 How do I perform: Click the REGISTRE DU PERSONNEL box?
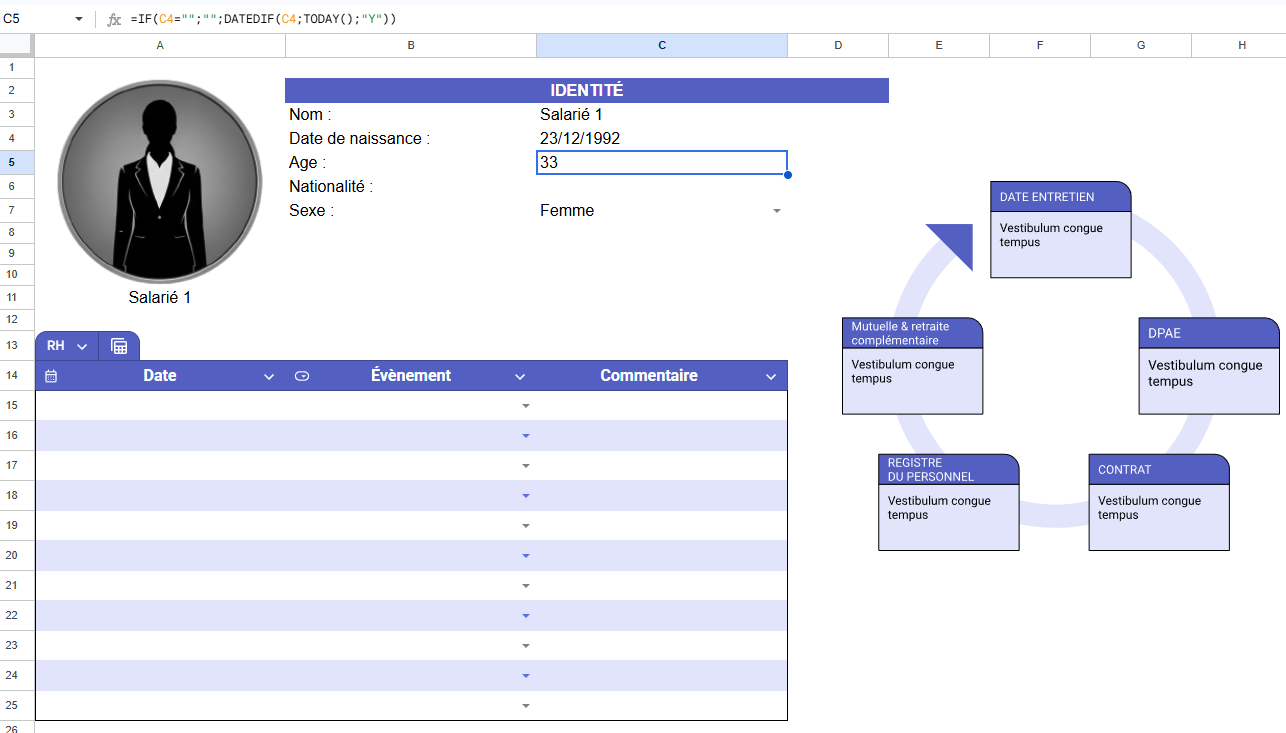point(948,502)
